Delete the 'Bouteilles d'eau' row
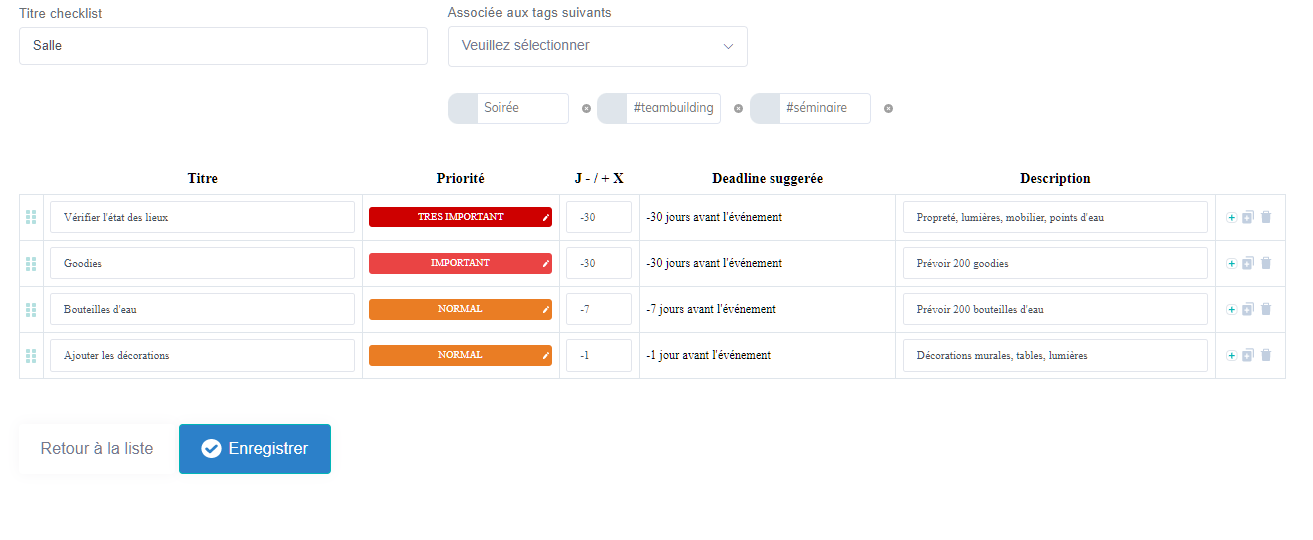Viewport: 1313px width, 540px height. (x=1266, y=309)
